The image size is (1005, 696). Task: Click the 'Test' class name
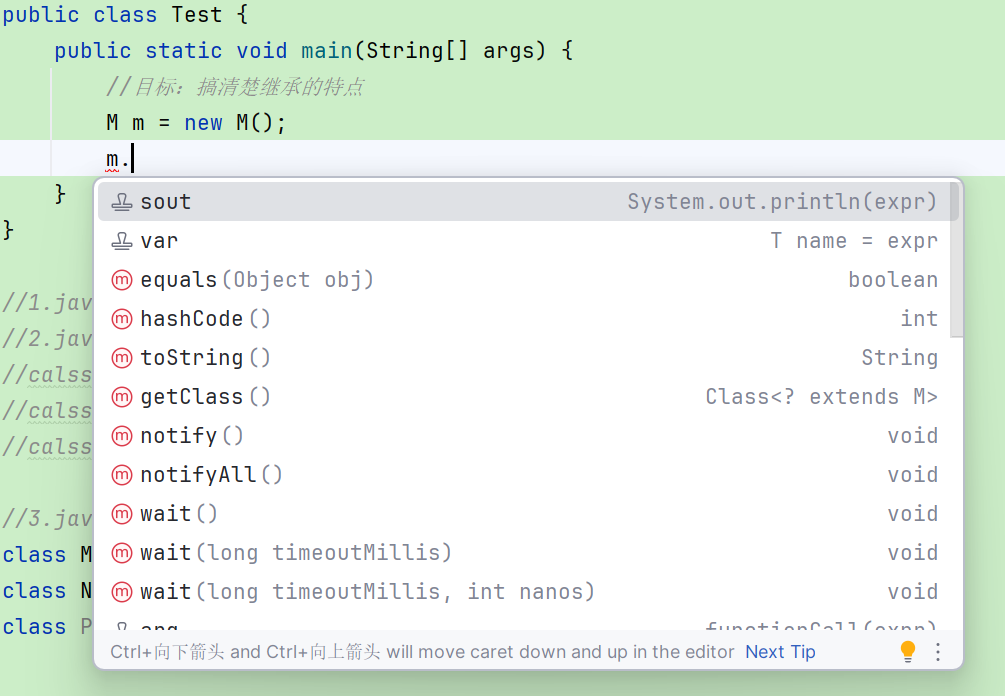point(196,15)
